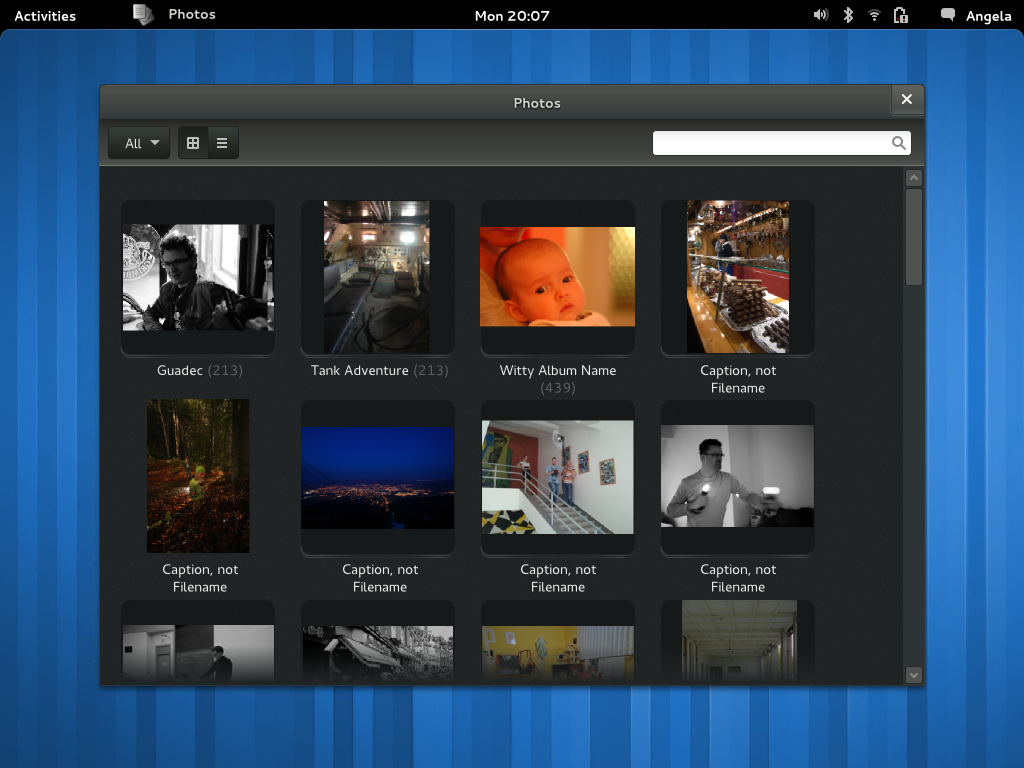
Task: Open the Tank Adventure album
Action: click(x=377, y=276)
